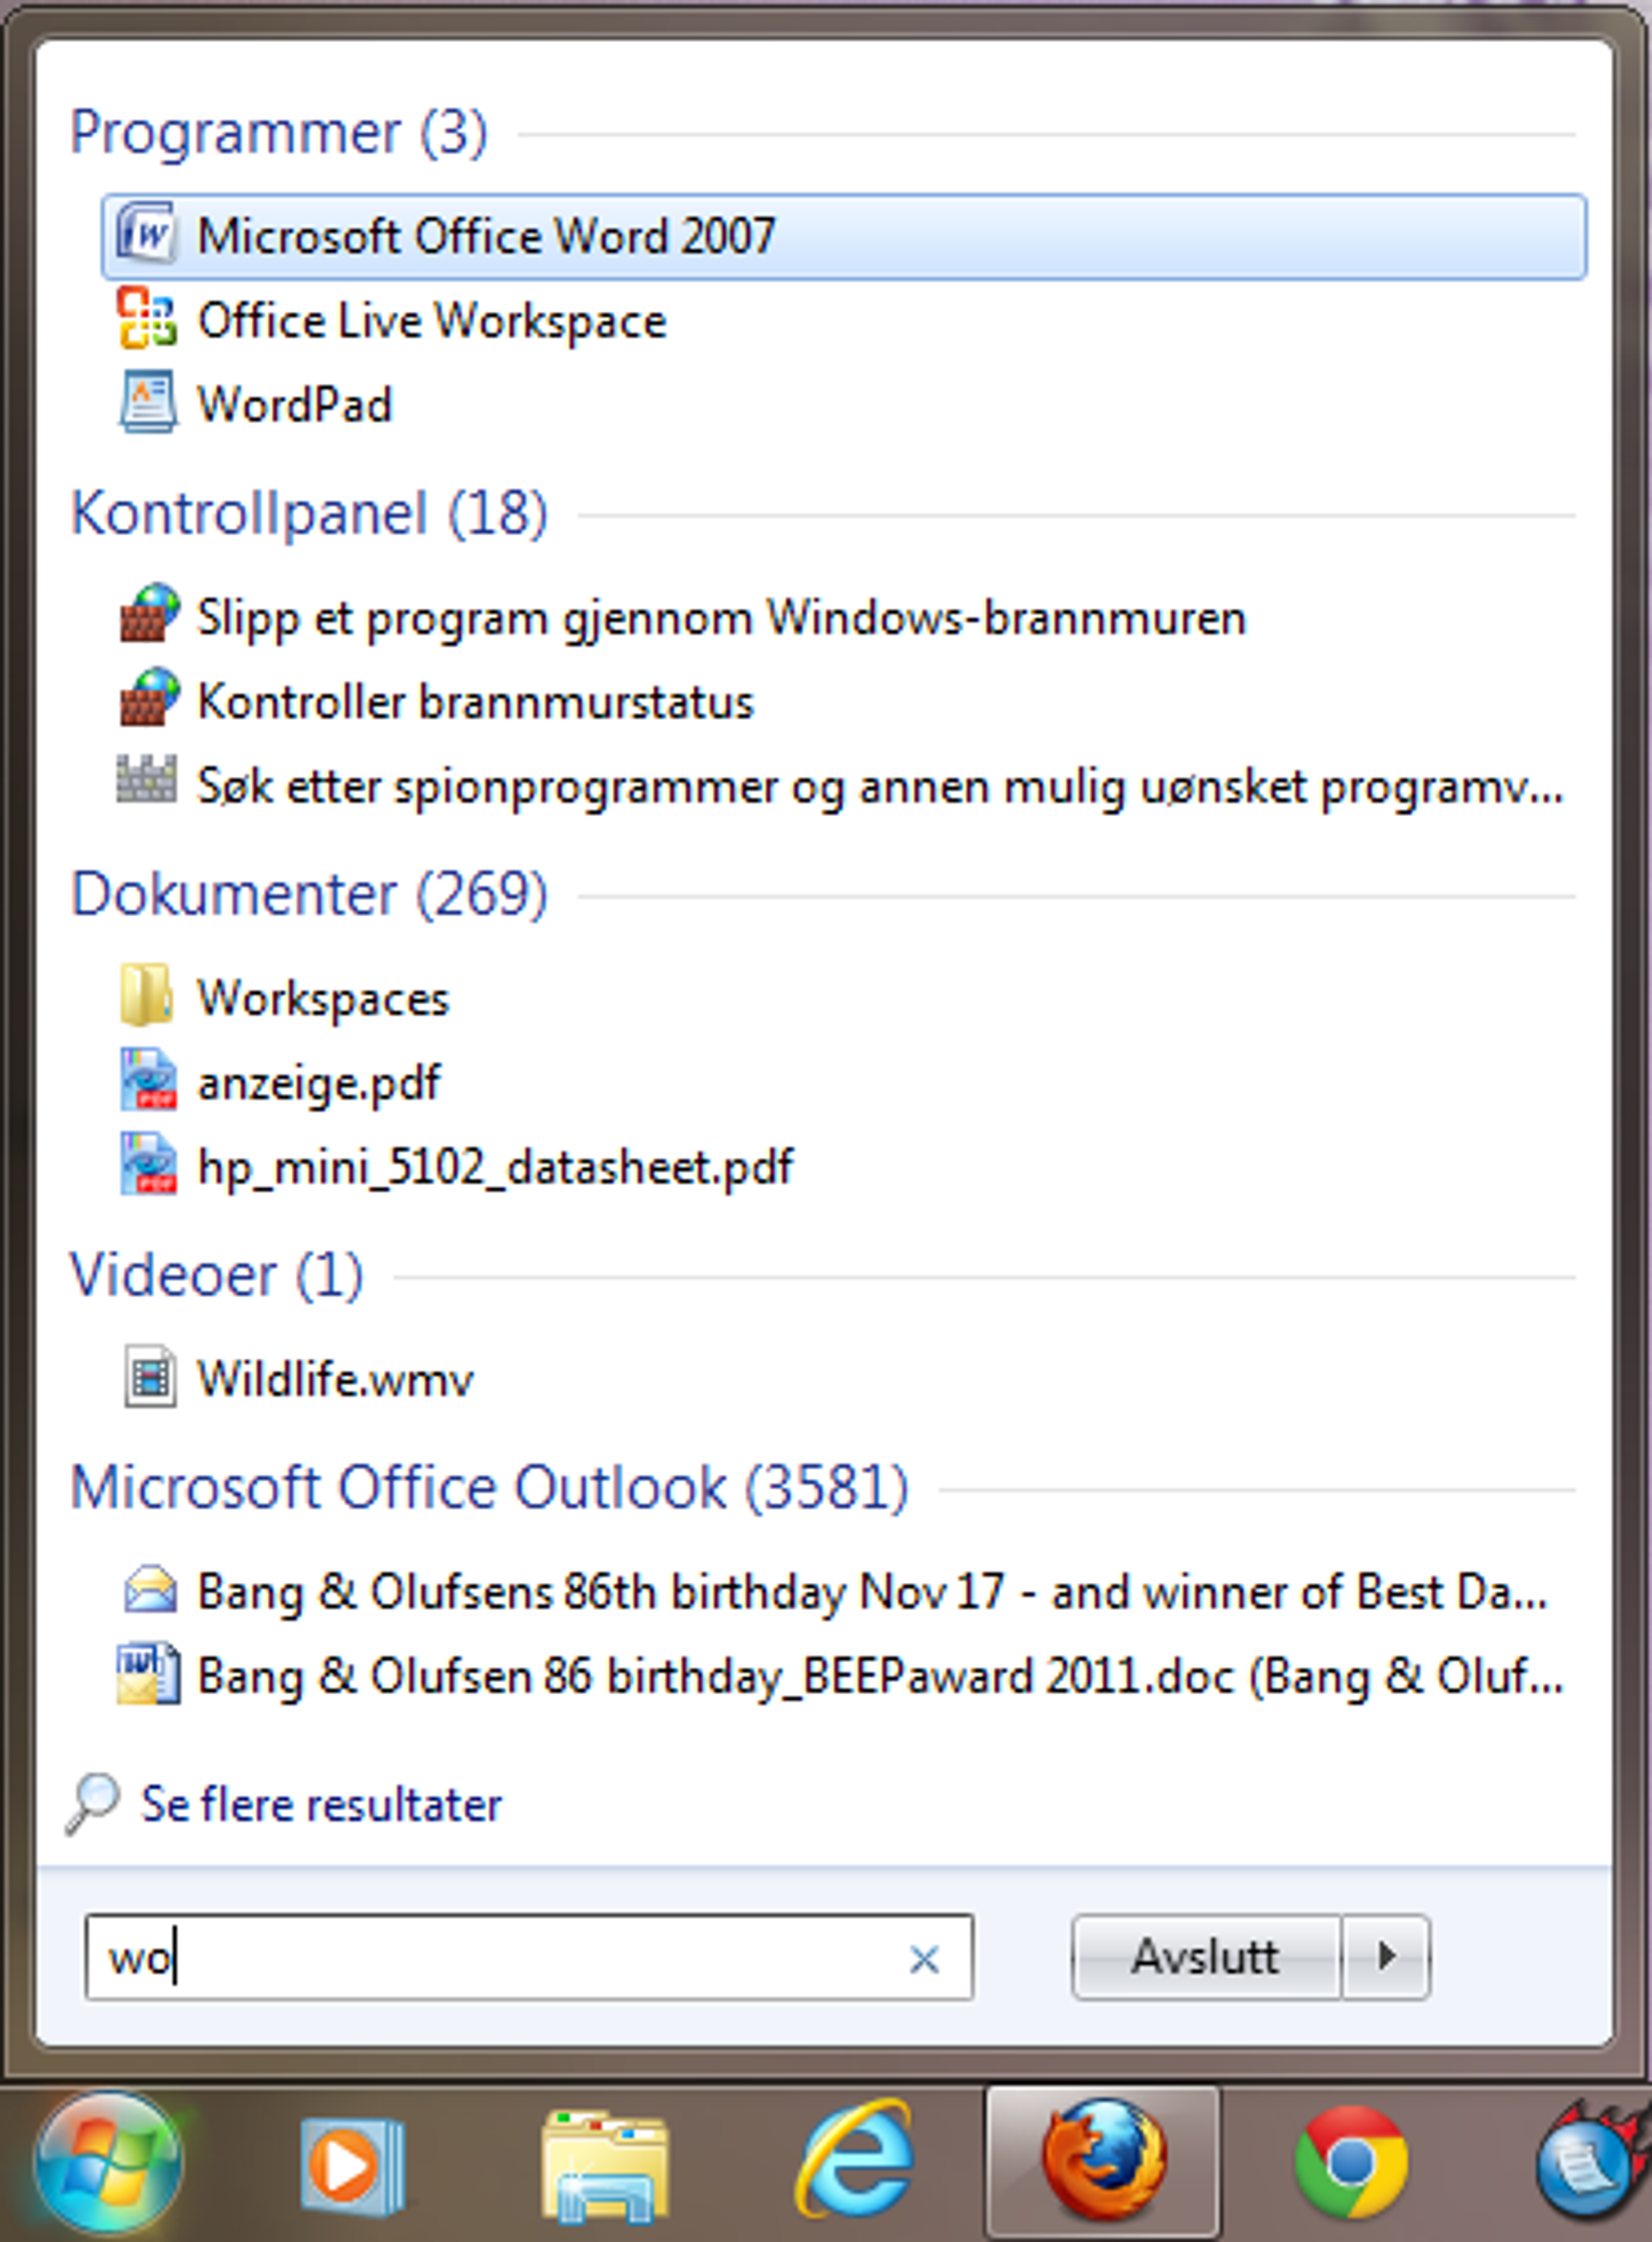Click the Office Live Workspace icon
This screenshot has height=2242, width=1652.
tap(147, 319)
